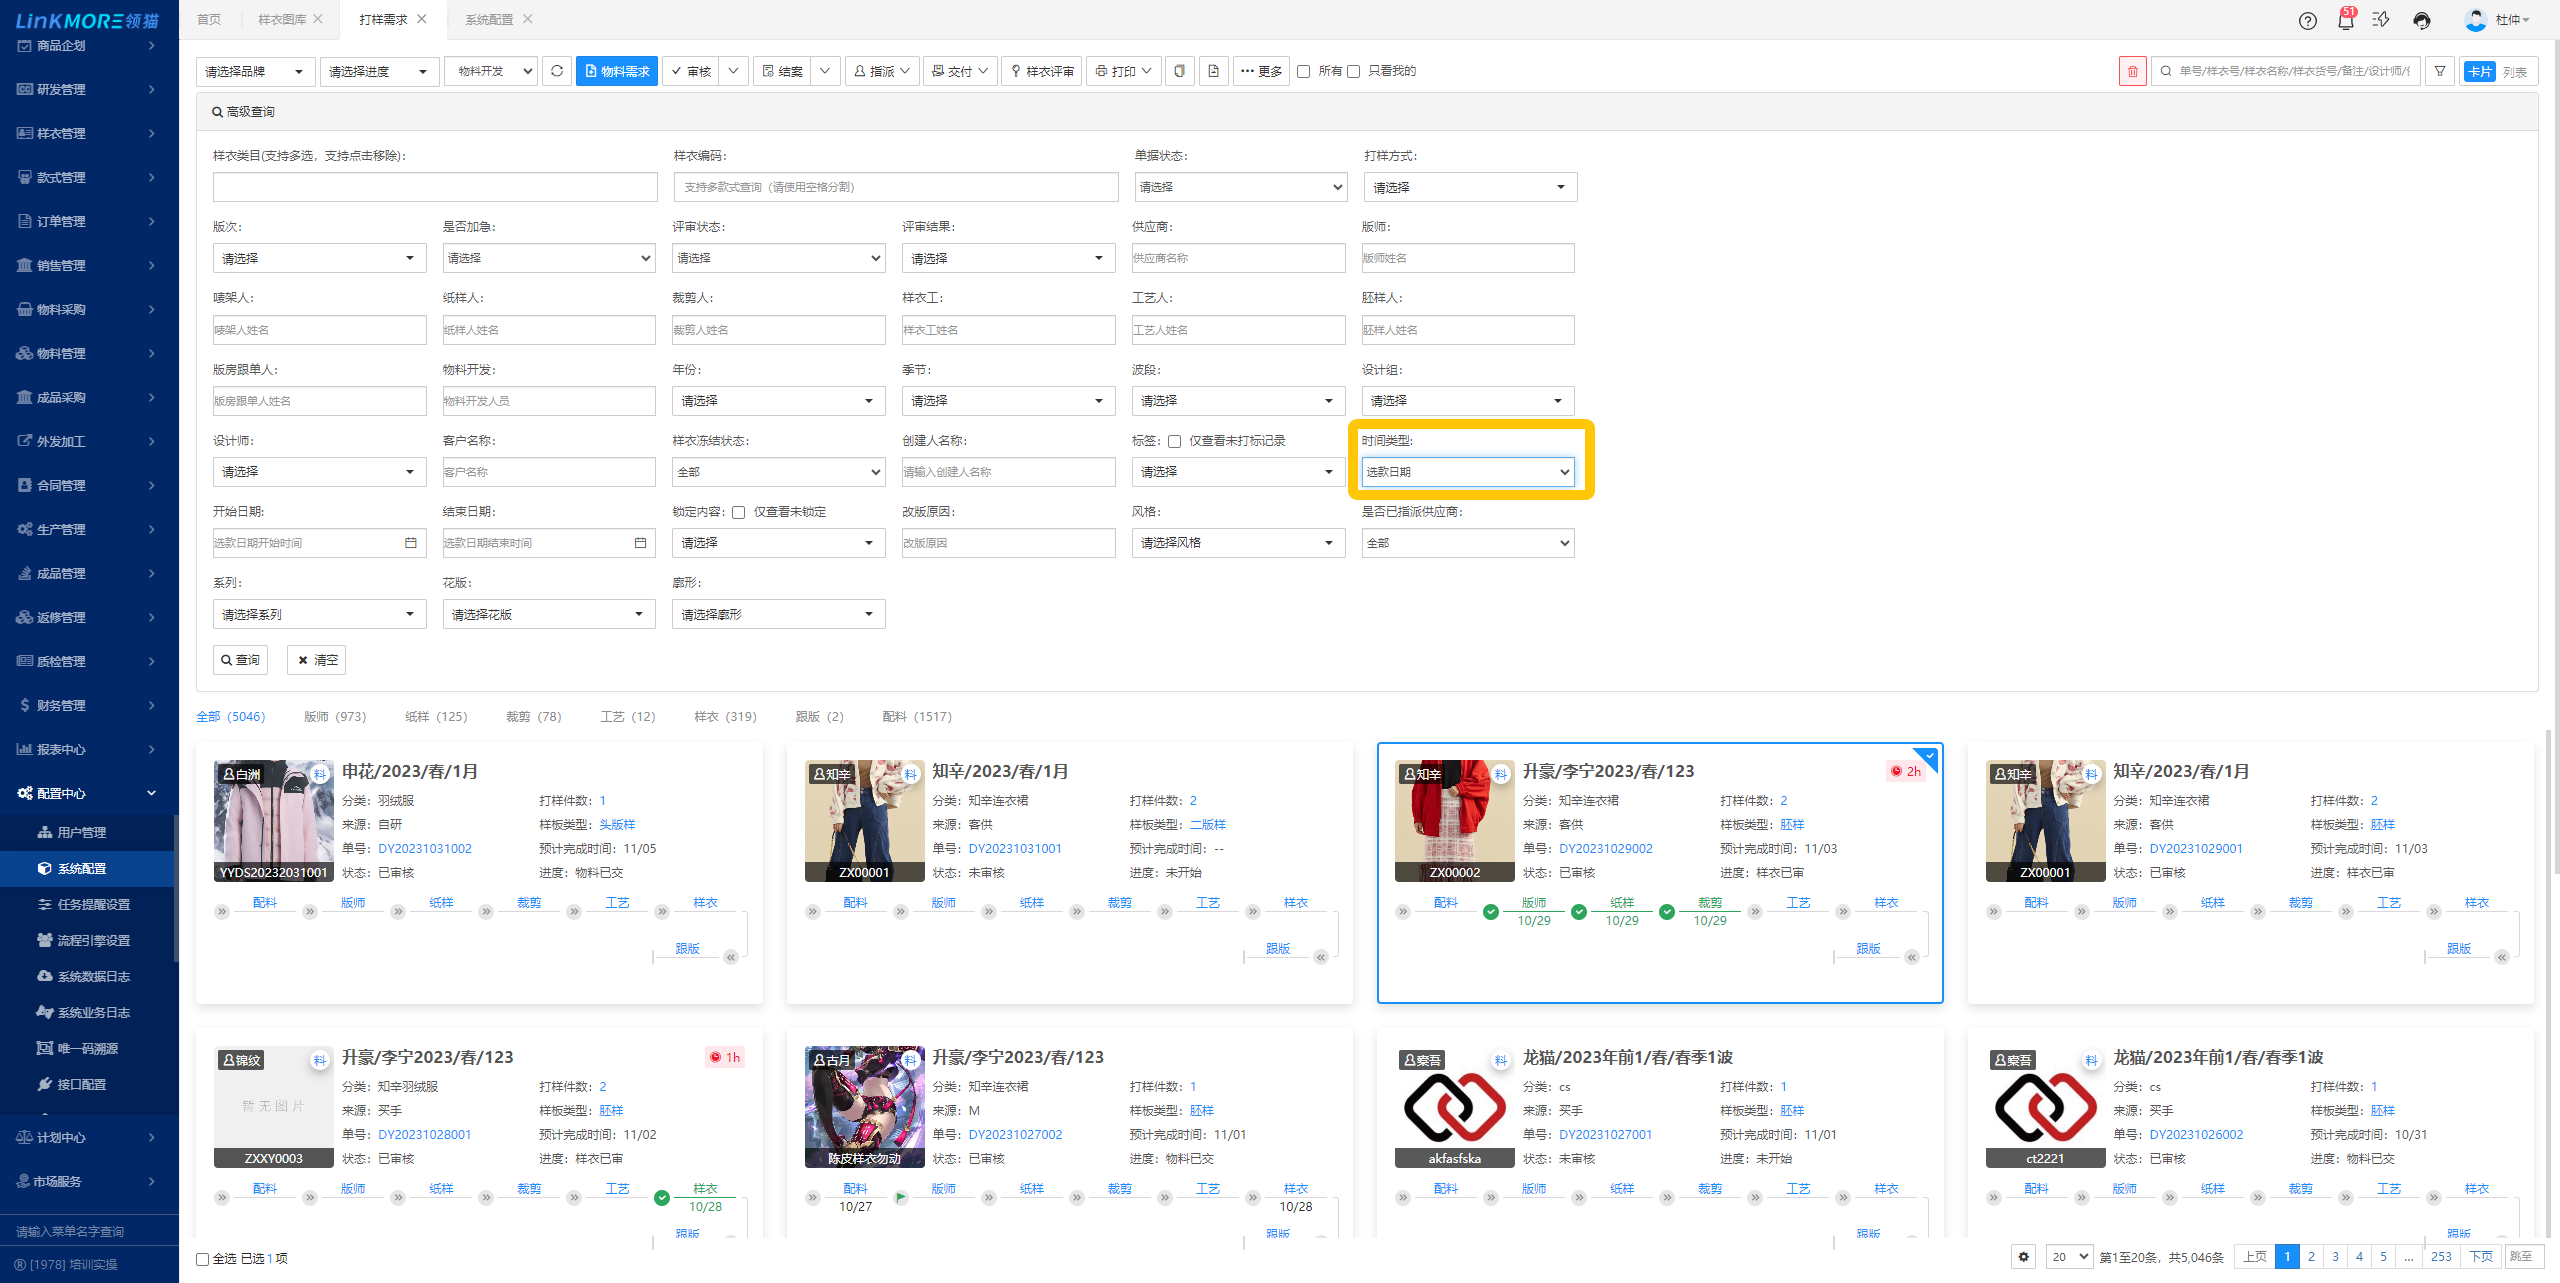
Task: Open table settings gear icon
Action: click(2023, 1257)
